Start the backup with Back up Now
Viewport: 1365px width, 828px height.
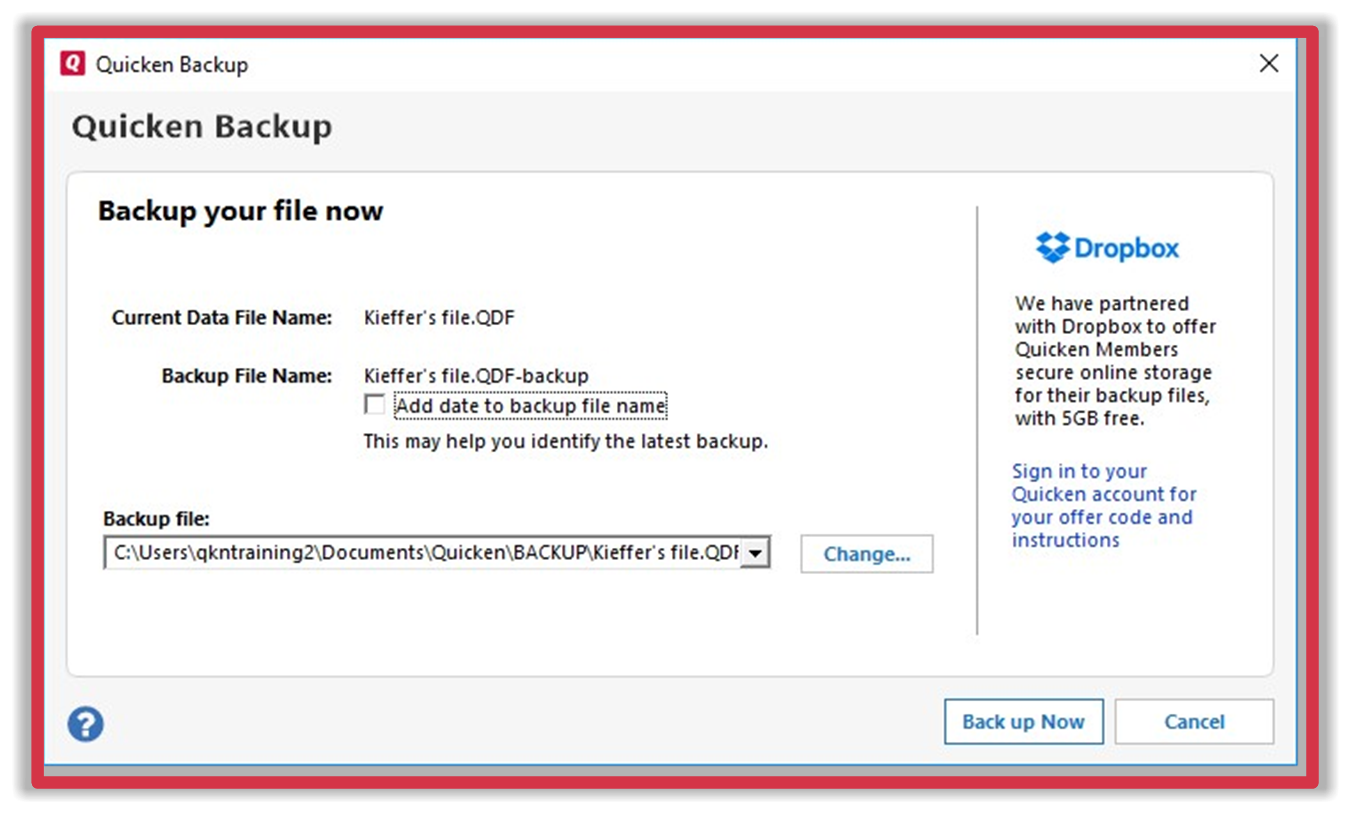[1023, 722]
